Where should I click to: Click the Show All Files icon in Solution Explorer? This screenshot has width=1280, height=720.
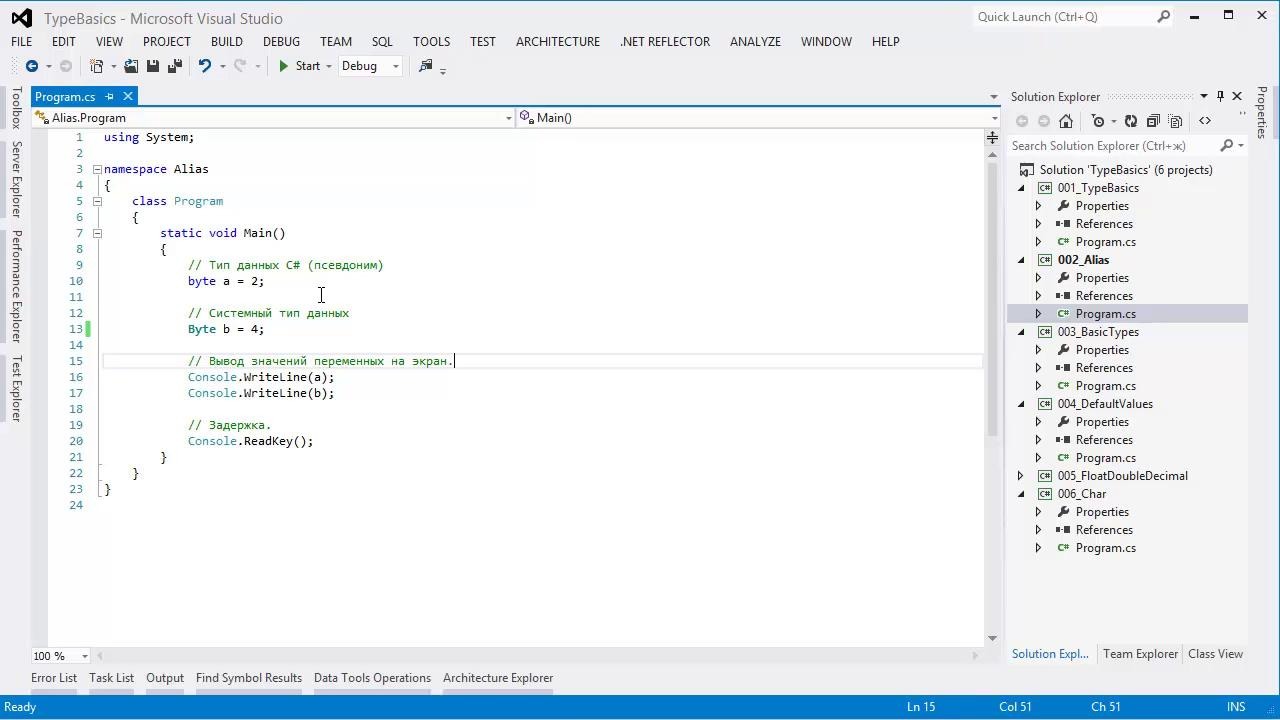point(1177,121)
